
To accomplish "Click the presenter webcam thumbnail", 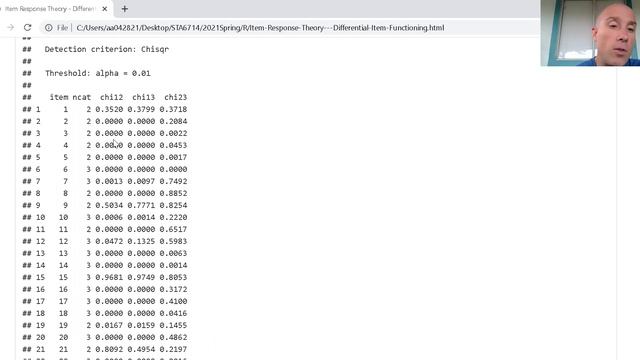I will [x=590, y=33].
